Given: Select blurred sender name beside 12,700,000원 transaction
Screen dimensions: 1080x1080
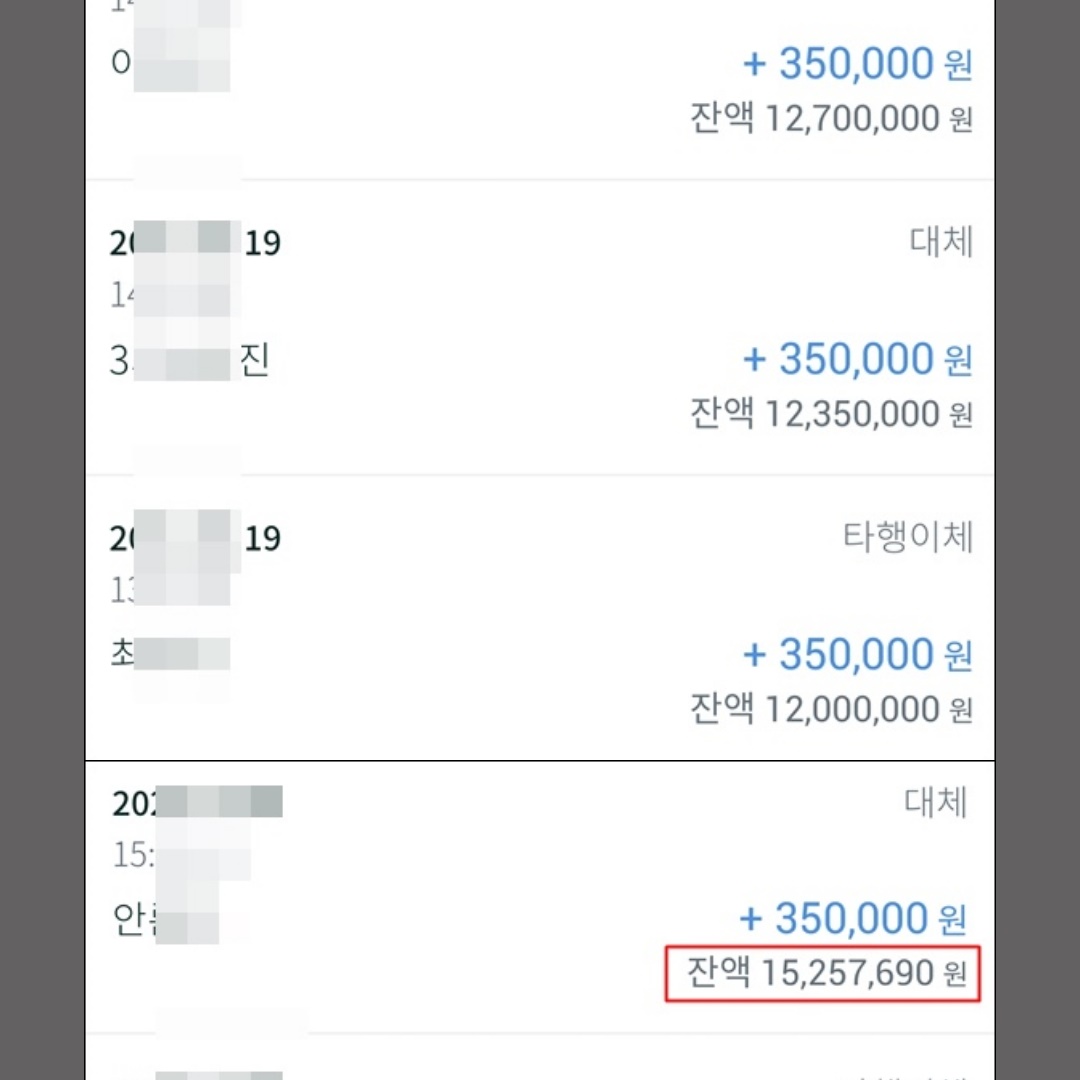Looking at the screenshot, I should point(169,63).
